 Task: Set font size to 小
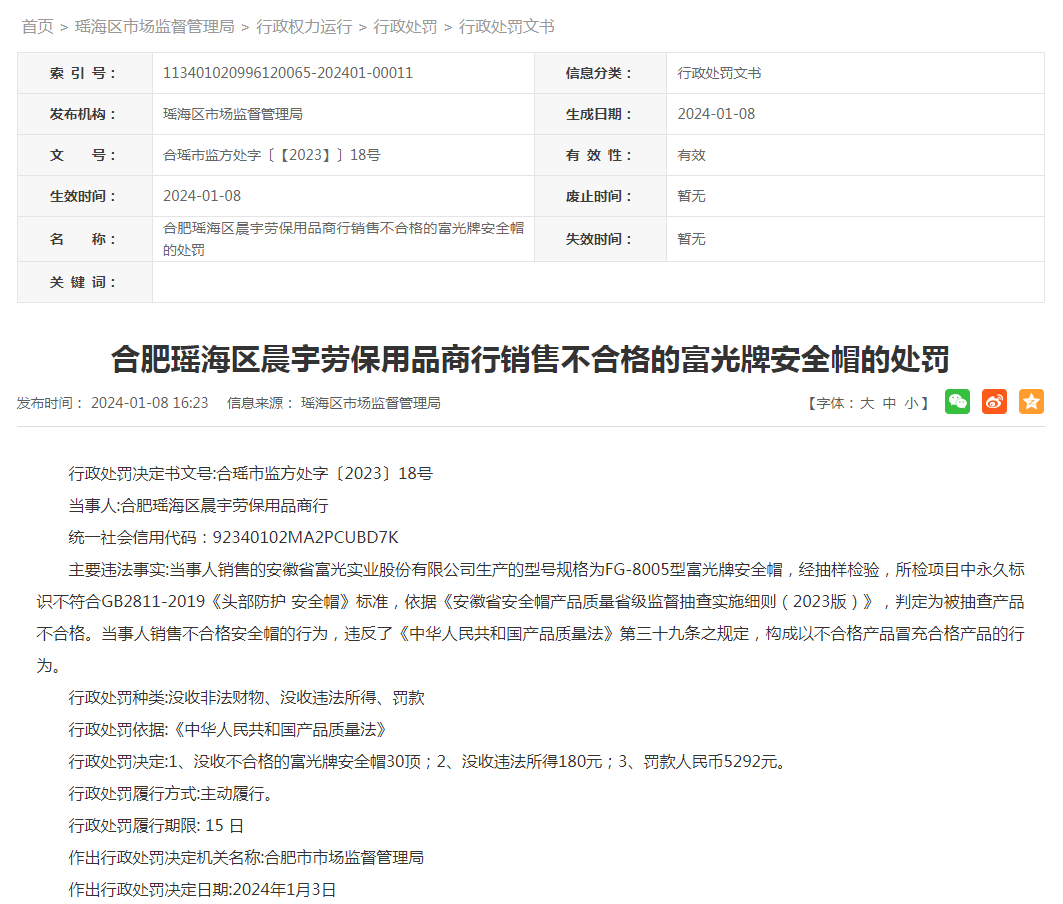[x=911, y=404]
